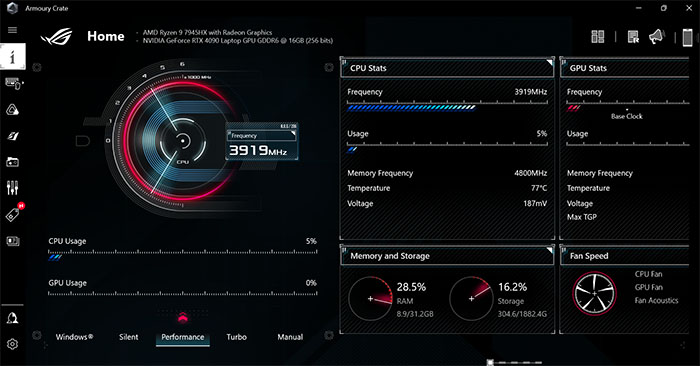Click GPU Stats frequency red bar

(x=573, y=108)
